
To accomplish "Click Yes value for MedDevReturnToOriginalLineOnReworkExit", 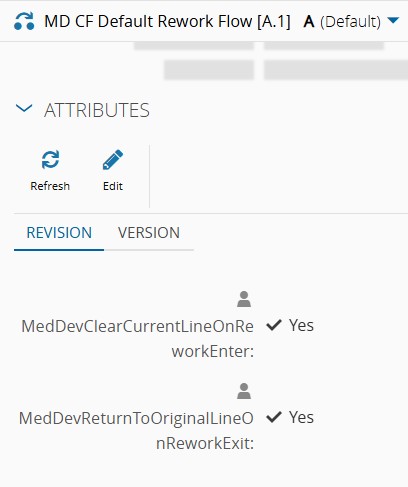I will 301,417.
